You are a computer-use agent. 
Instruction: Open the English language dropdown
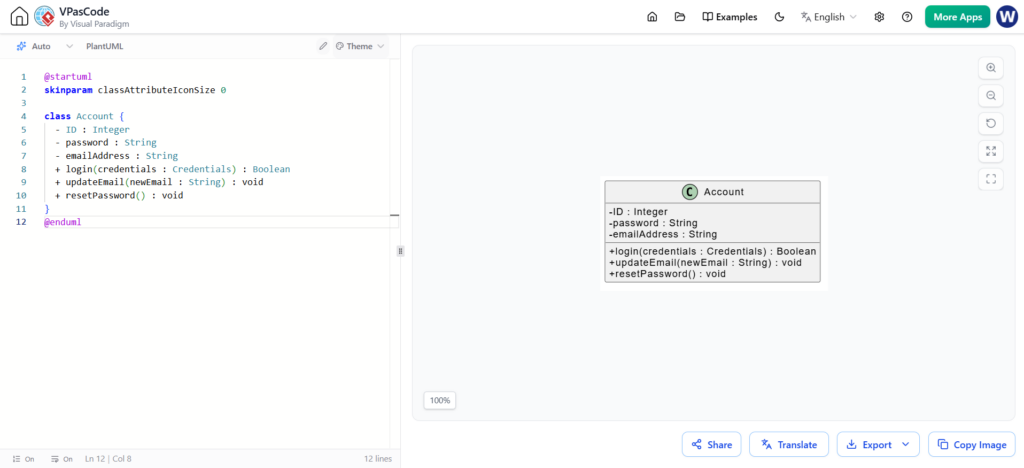[x=829, y=17]
